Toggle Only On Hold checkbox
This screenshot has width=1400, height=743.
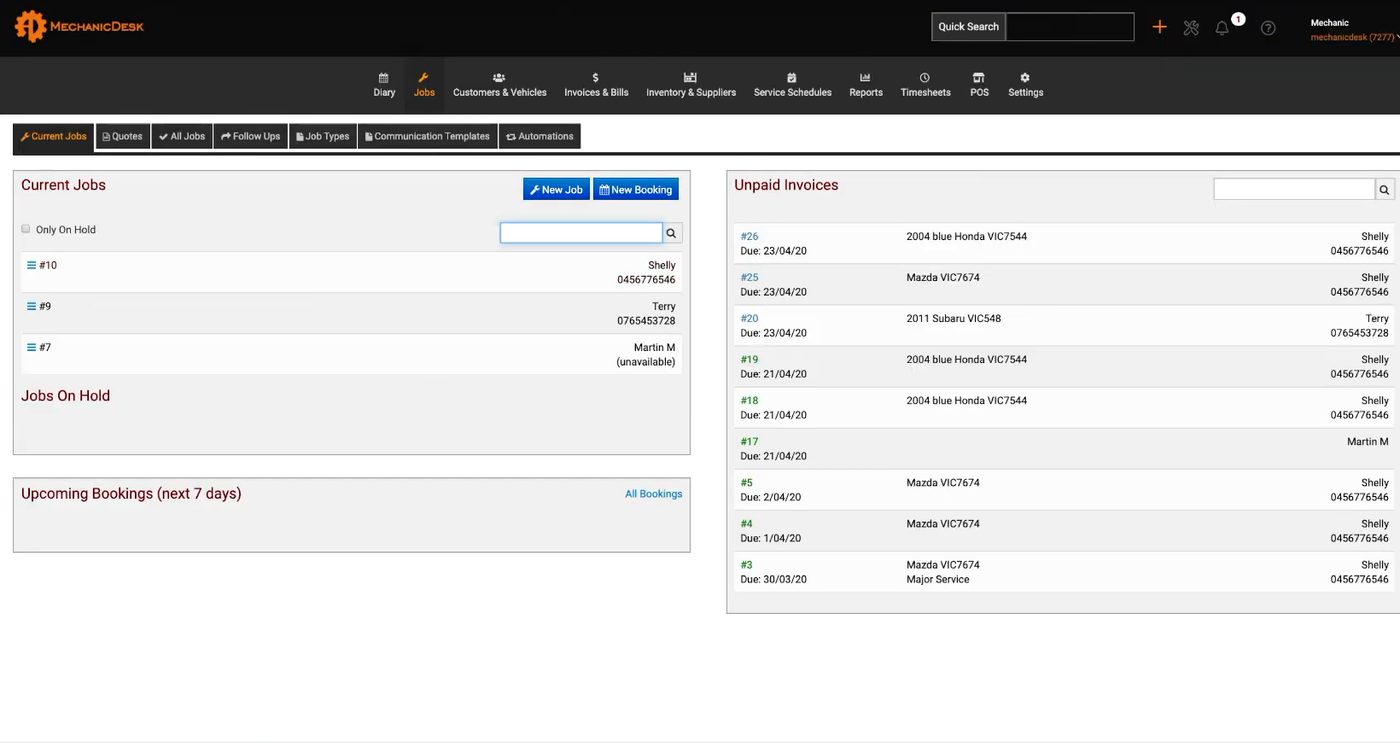[26, 229]
